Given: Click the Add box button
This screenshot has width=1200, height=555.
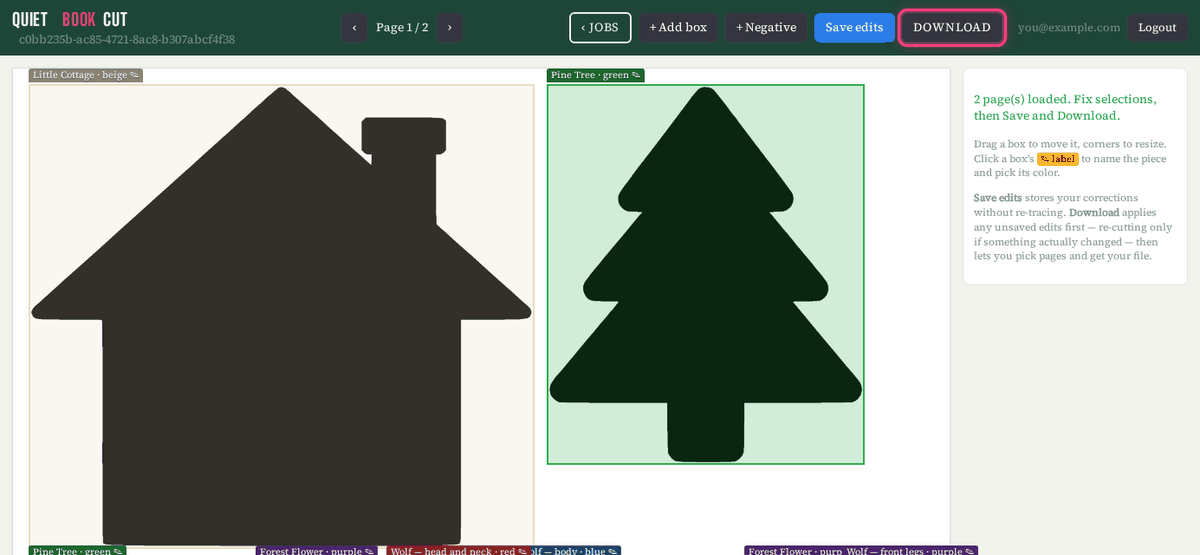Looking at the screenshot, I should point(678,27).
